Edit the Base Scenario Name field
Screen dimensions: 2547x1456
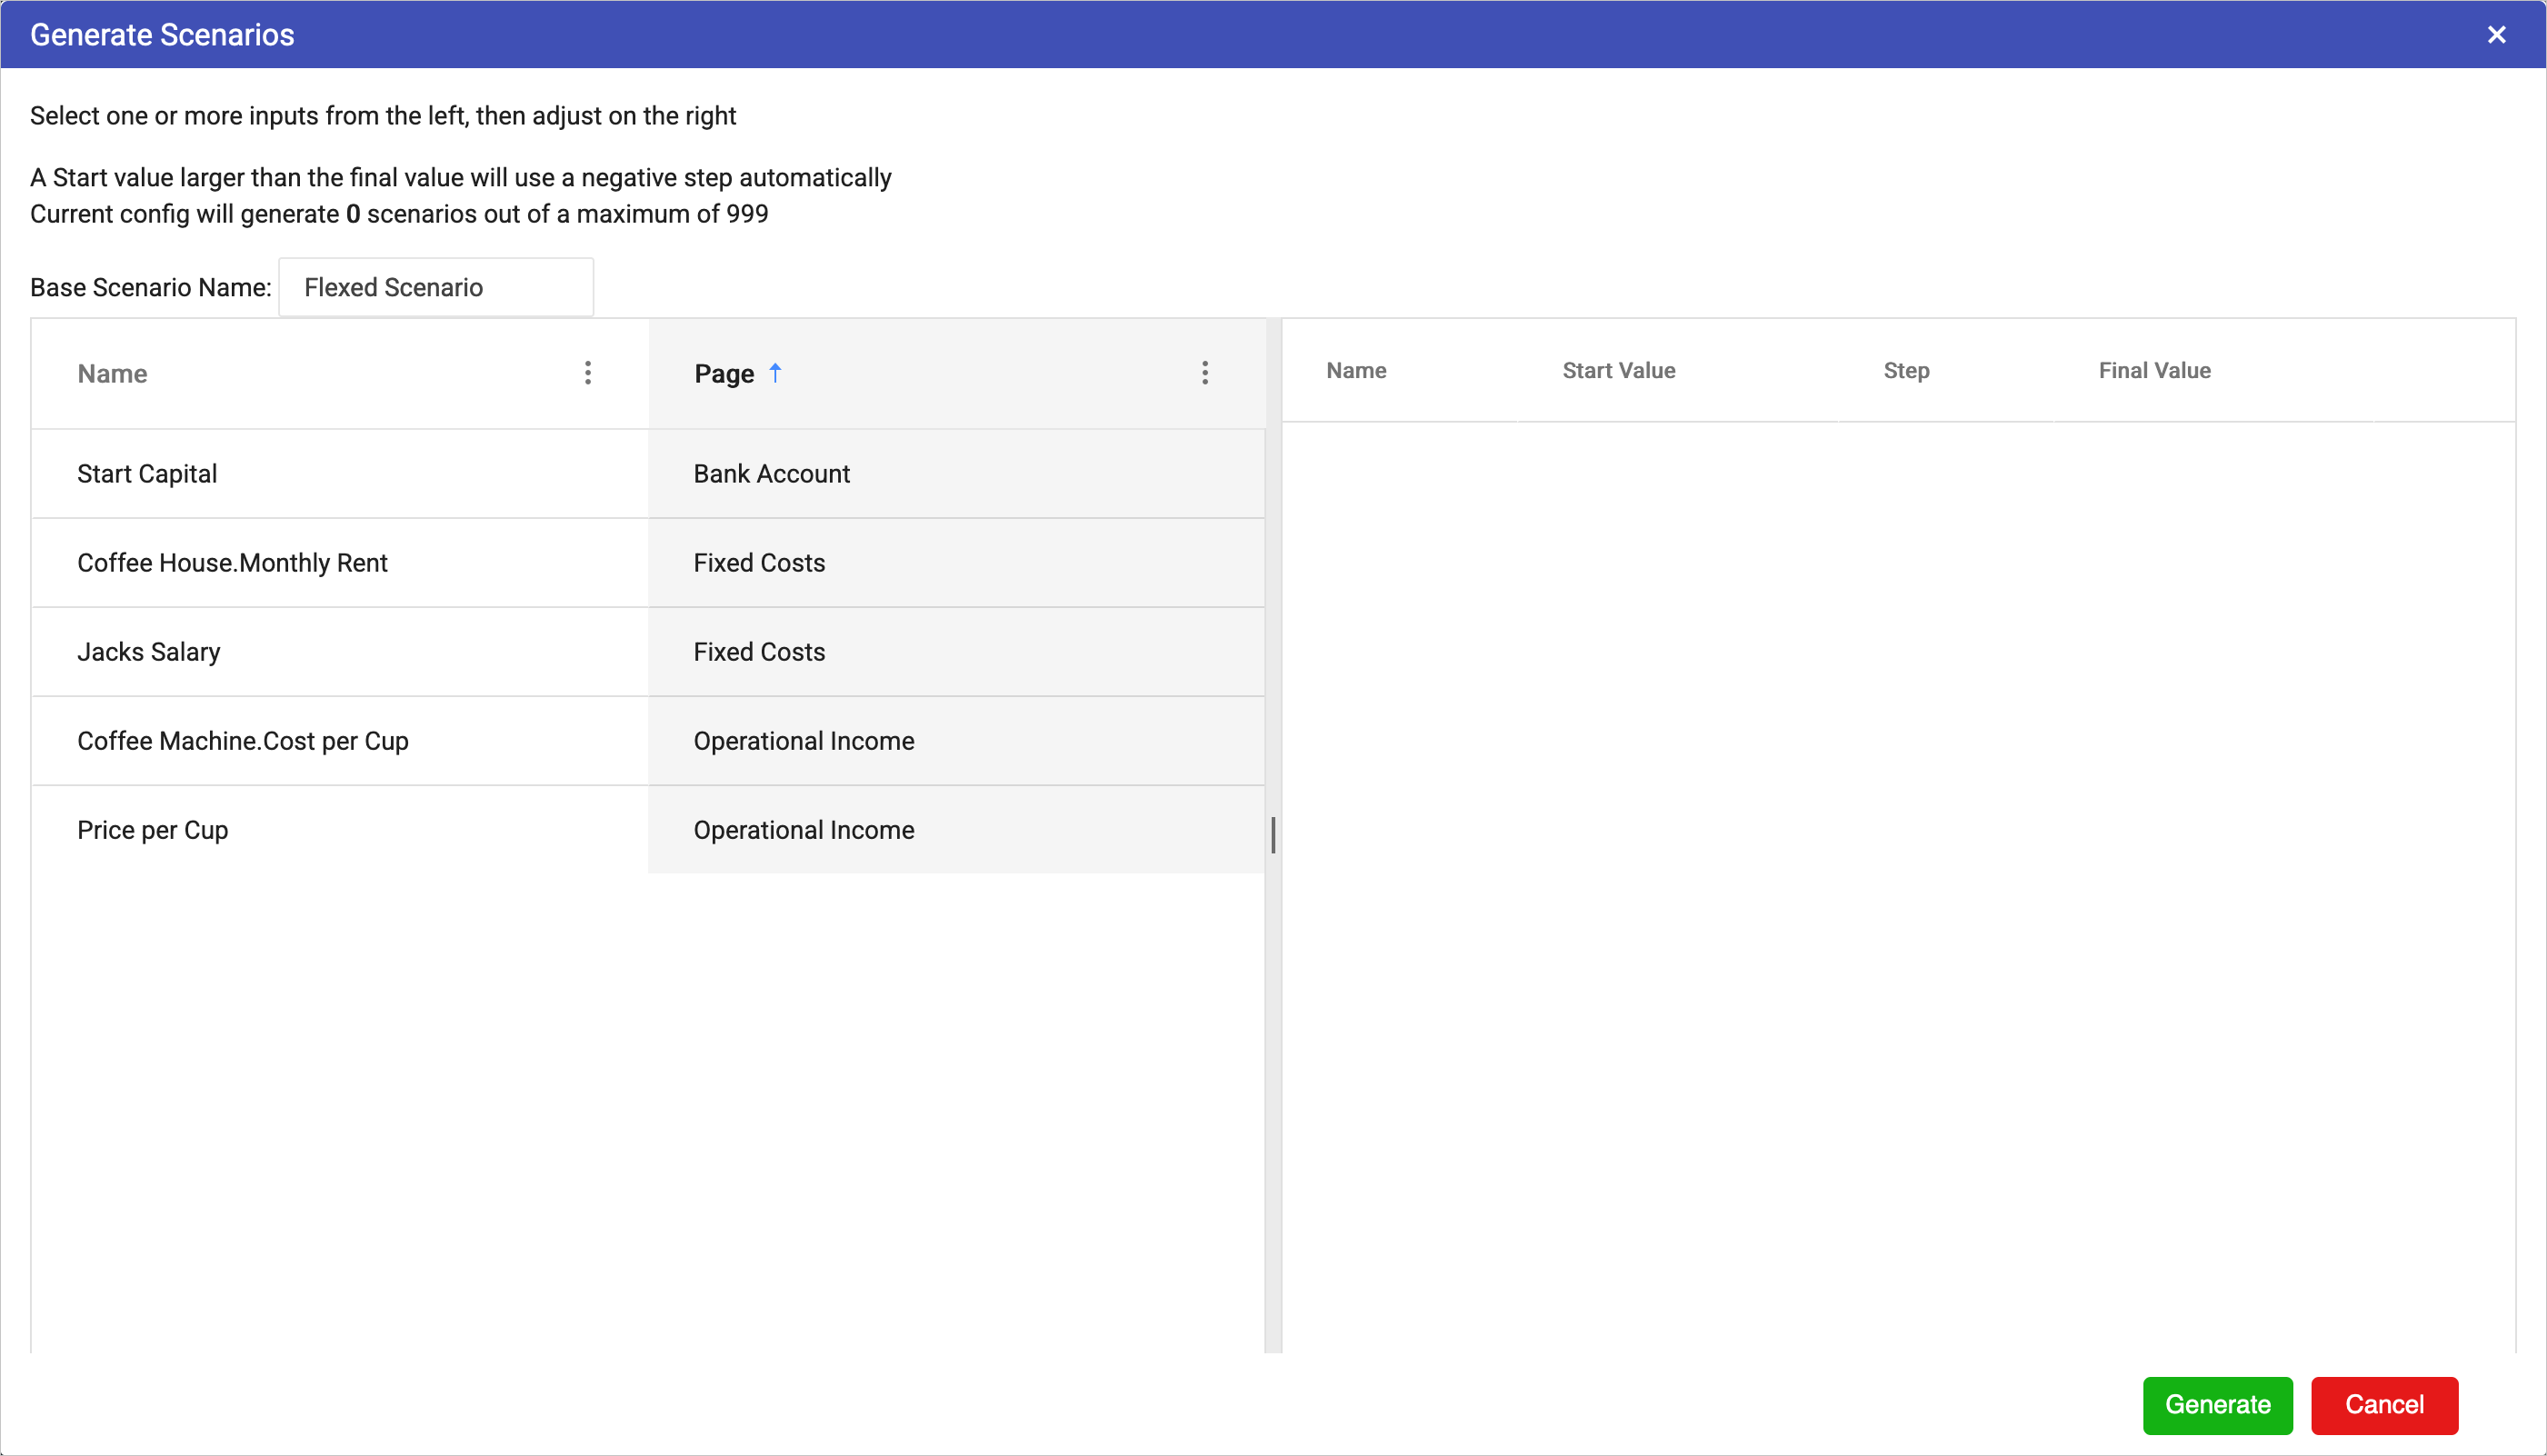coord(436,288)
